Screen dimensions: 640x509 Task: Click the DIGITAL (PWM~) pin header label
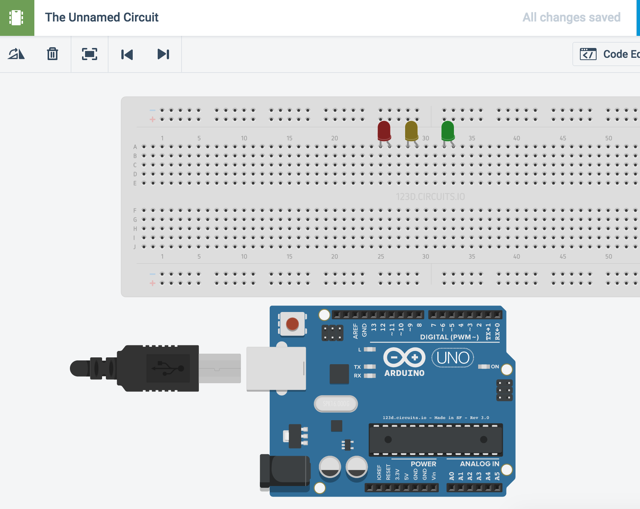(x=449, y=337)
